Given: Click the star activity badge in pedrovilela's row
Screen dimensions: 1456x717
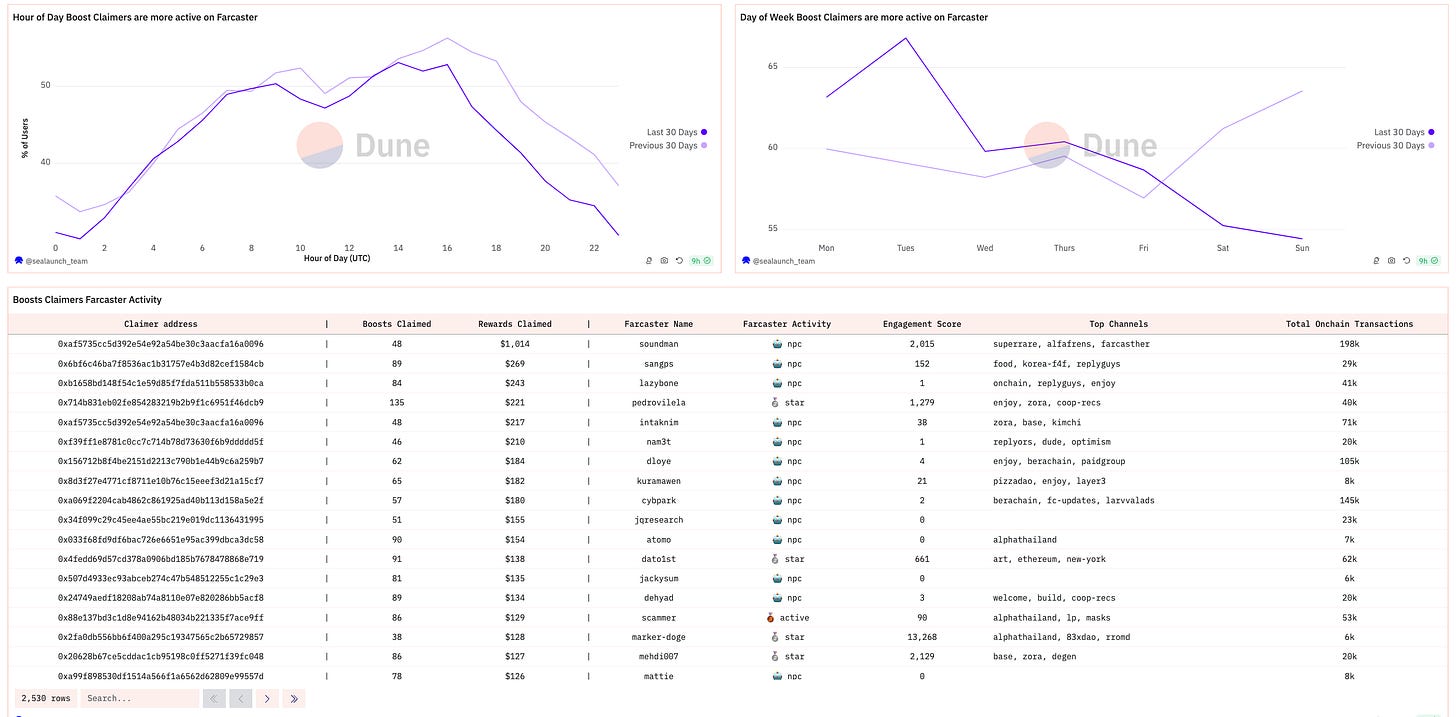Looking at the screenshot, I should click(x=788, y=402).
